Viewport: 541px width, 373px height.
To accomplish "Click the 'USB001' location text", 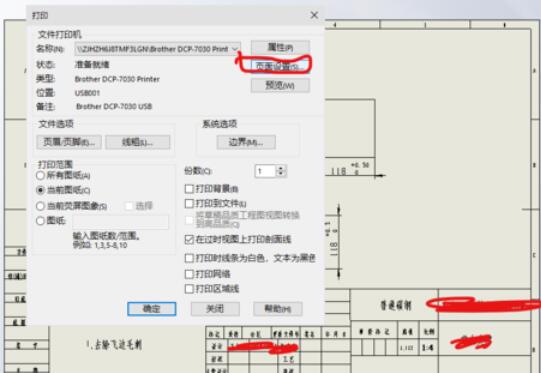I will (87, 93).
